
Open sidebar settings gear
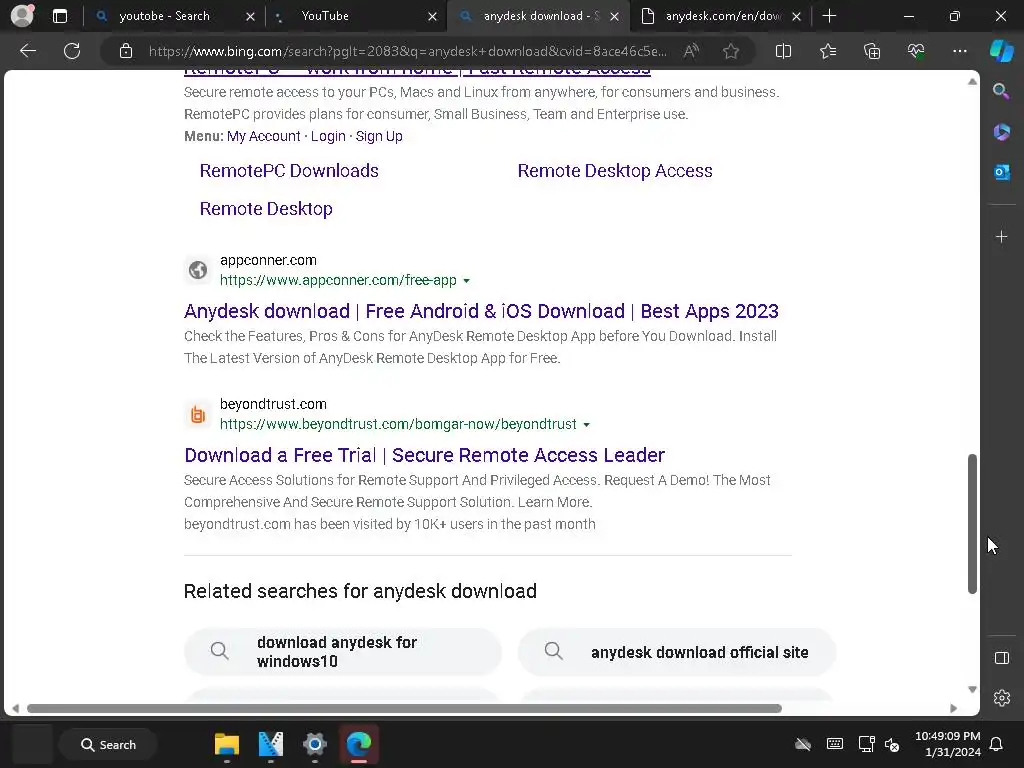click(1001, 698)
